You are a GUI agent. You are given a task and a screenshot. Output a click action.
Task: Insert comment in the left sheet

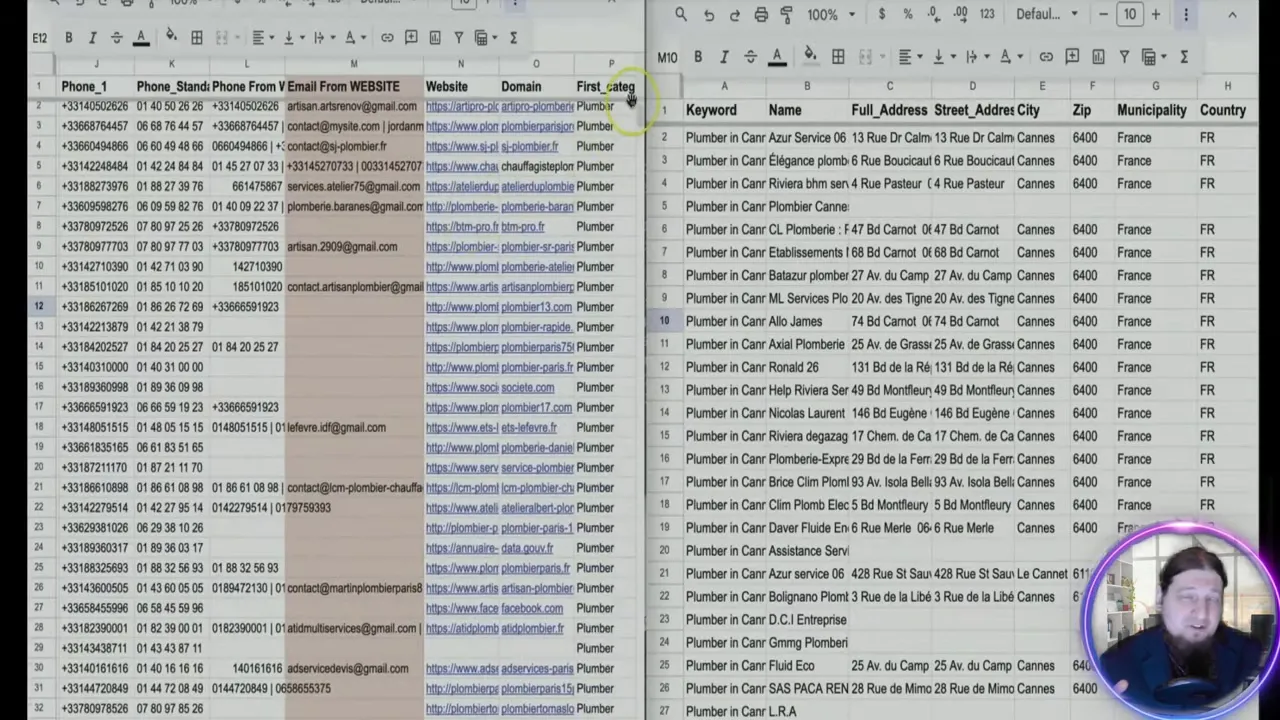click(411, 38)
